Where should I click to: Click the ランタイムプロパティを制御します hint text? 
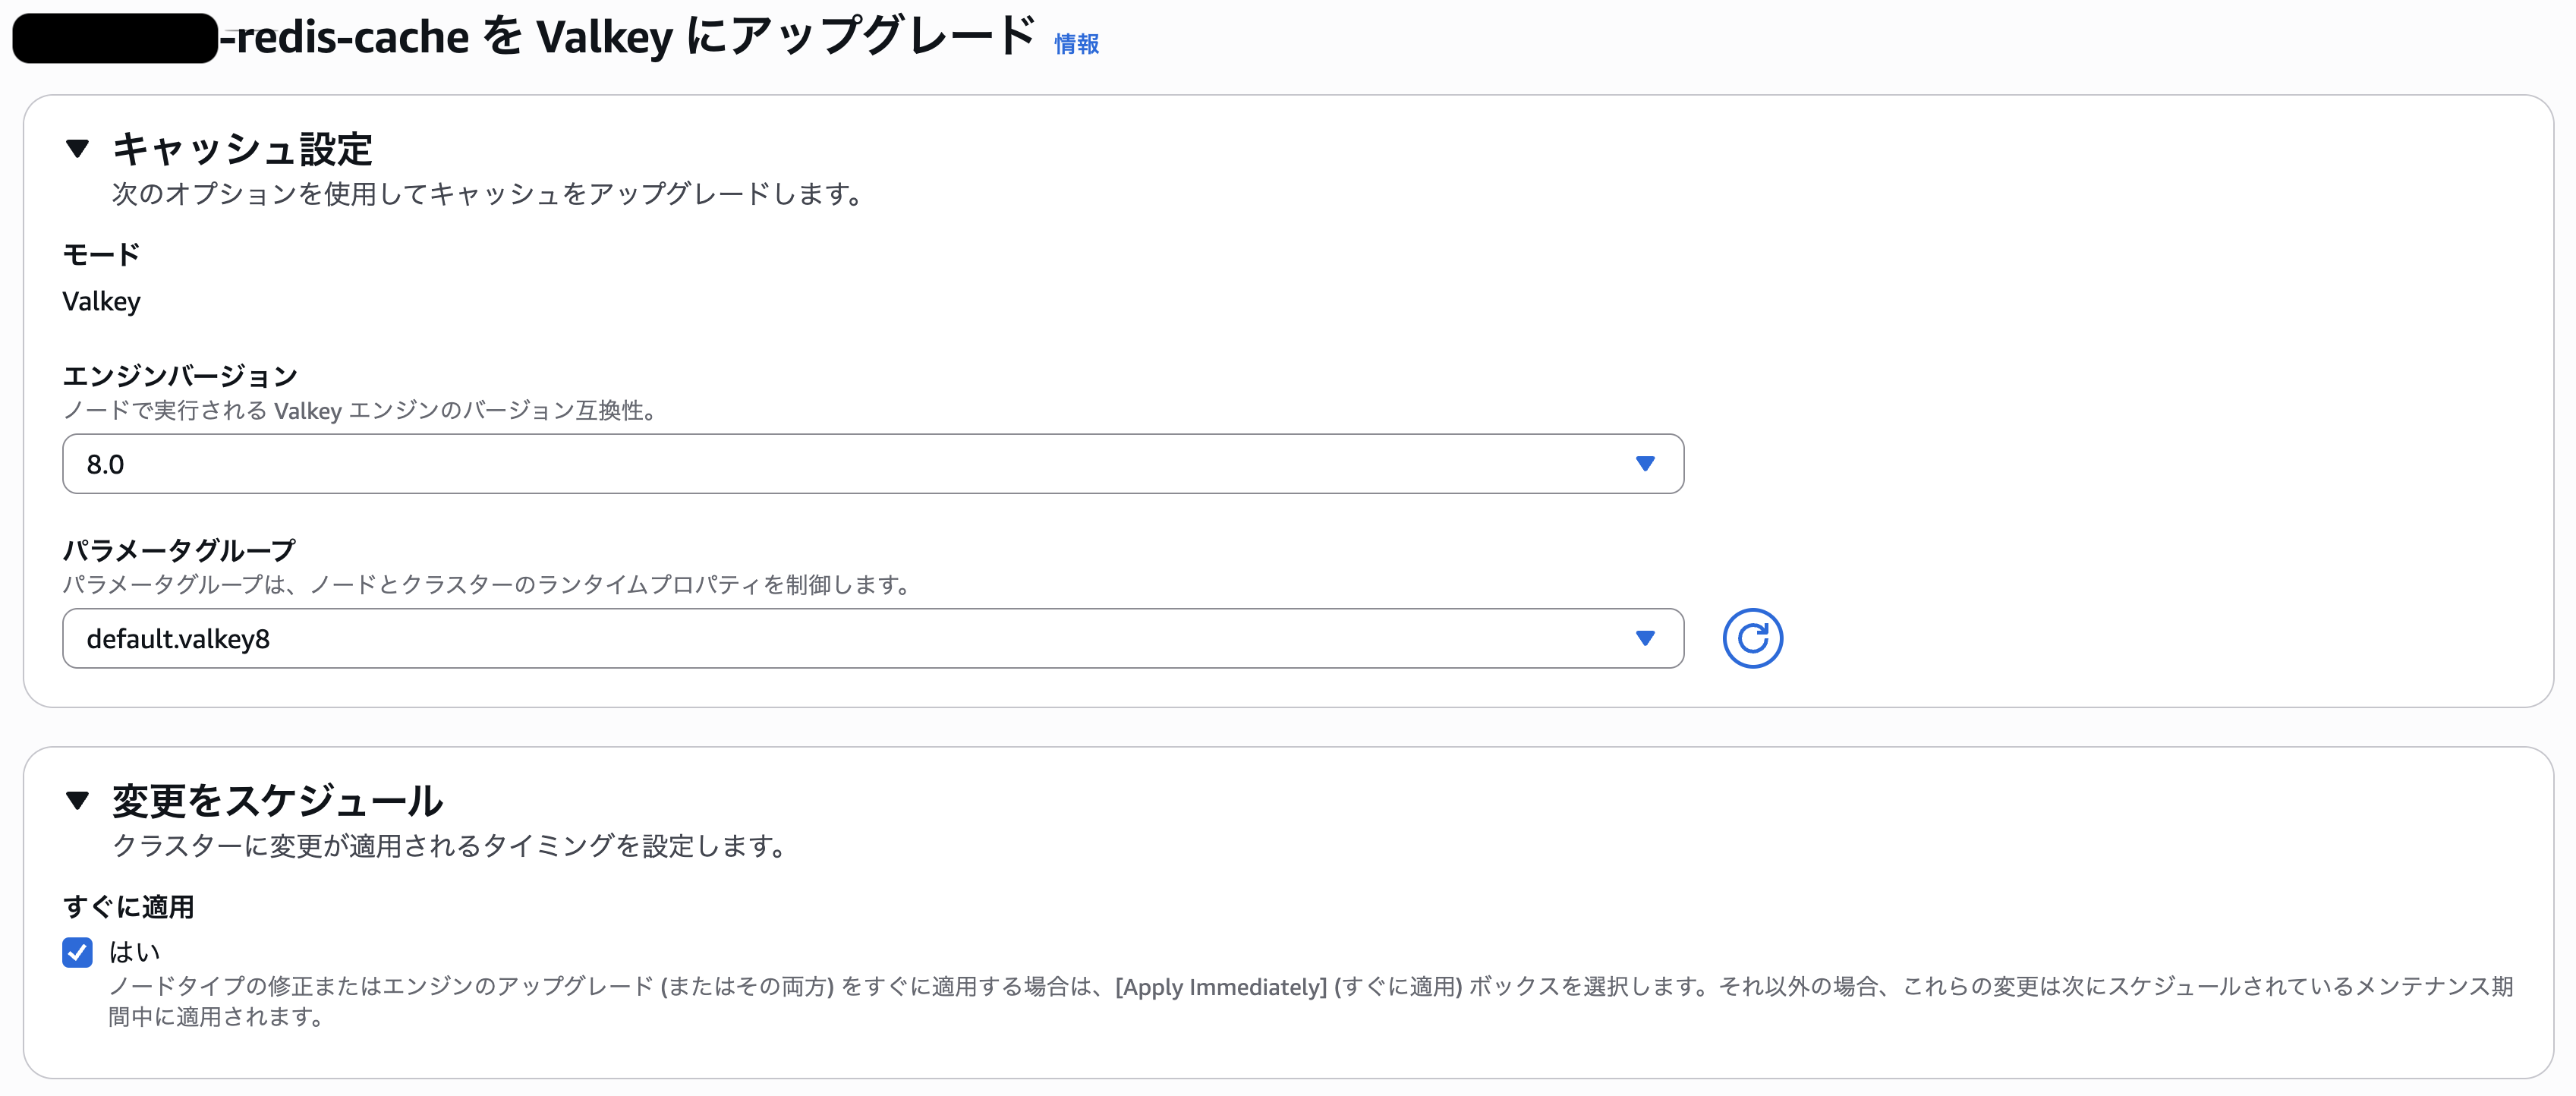(486, 584)
